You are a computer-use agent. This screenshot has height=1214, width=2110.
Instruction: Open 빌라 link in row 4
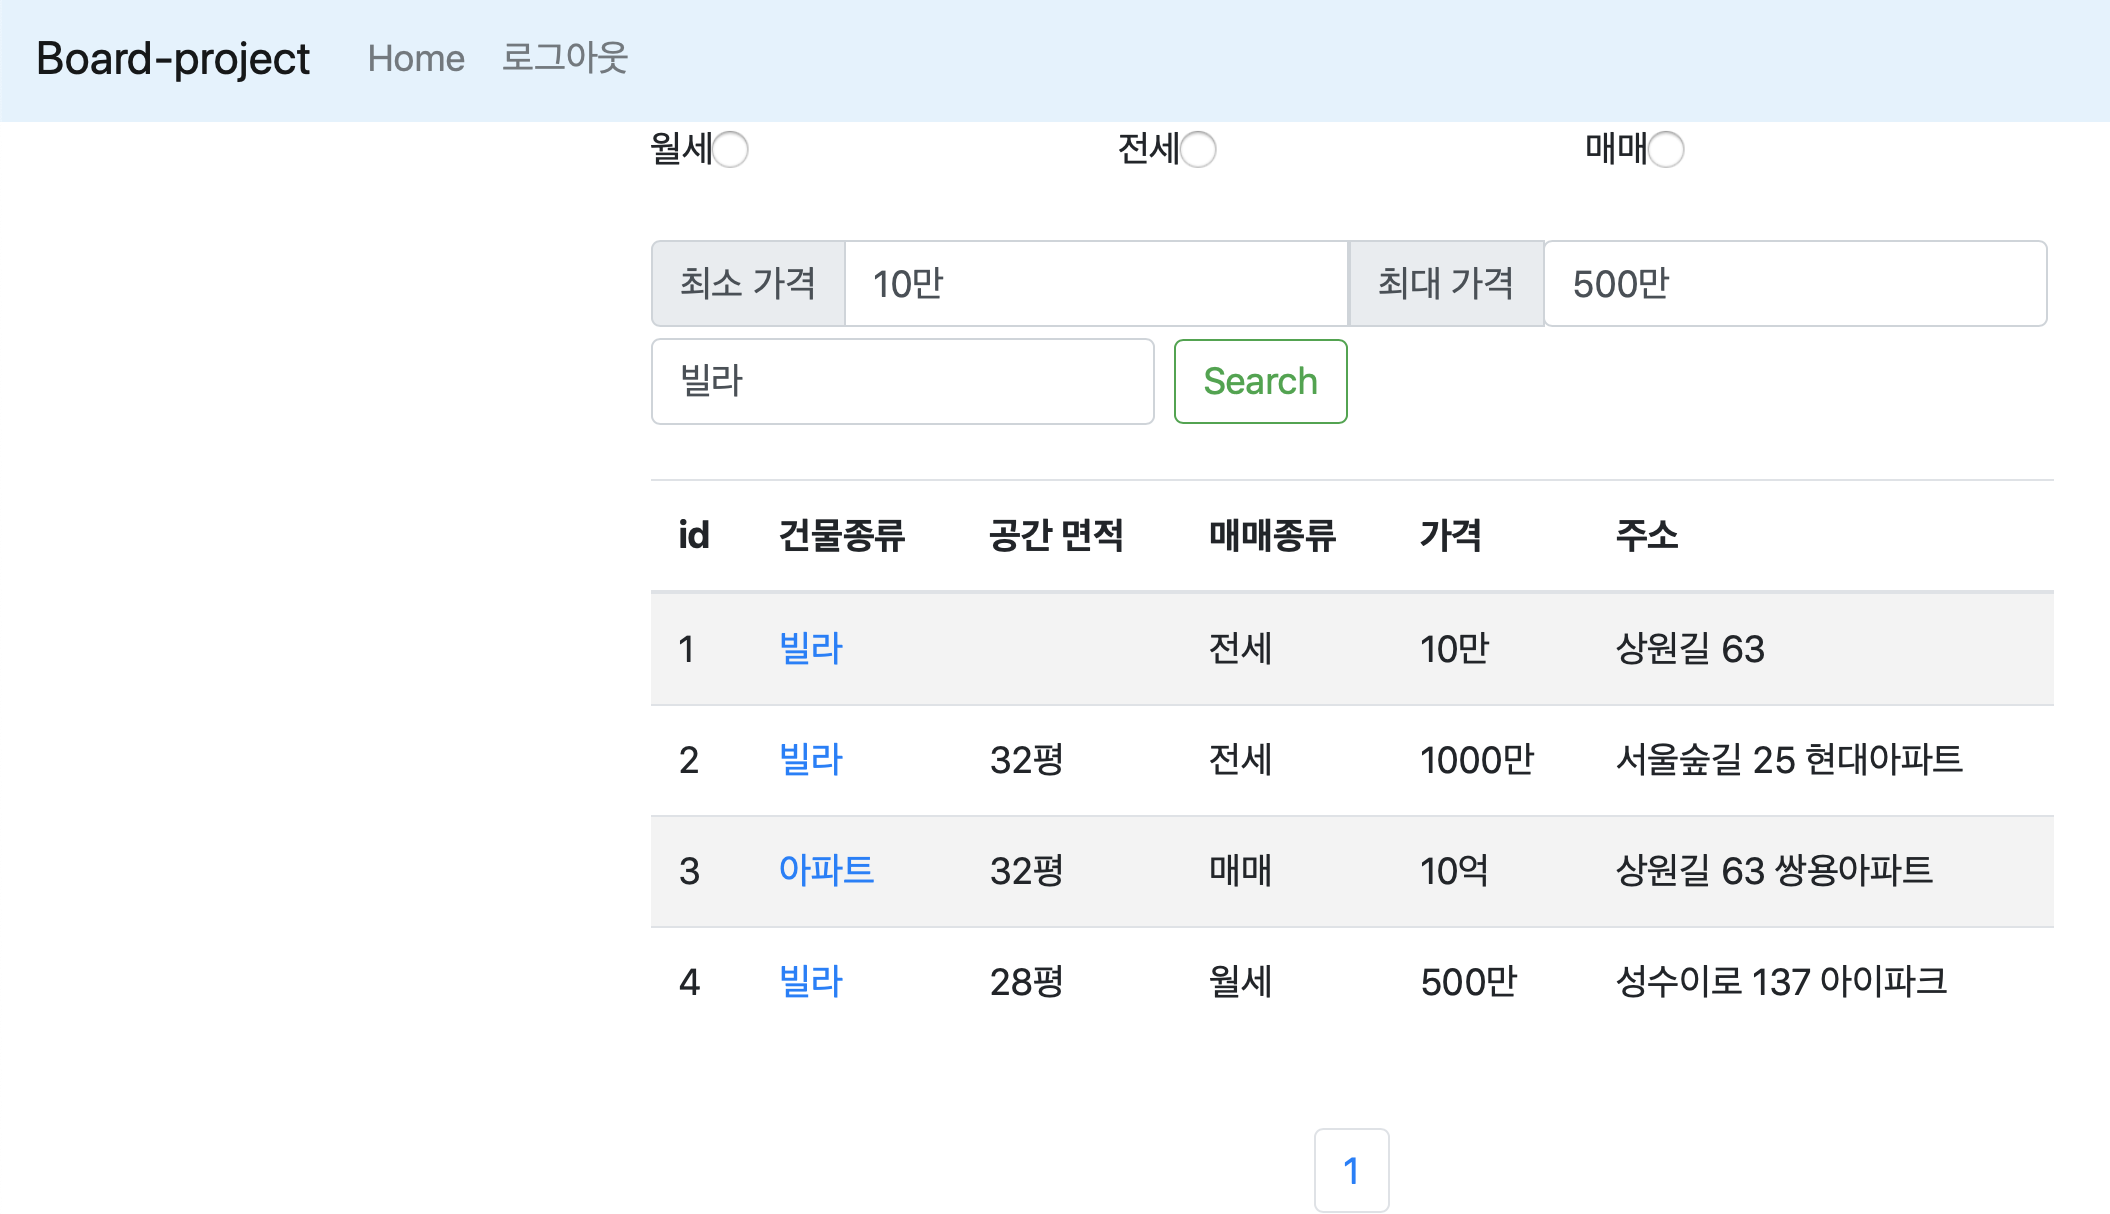coord(810,982)
